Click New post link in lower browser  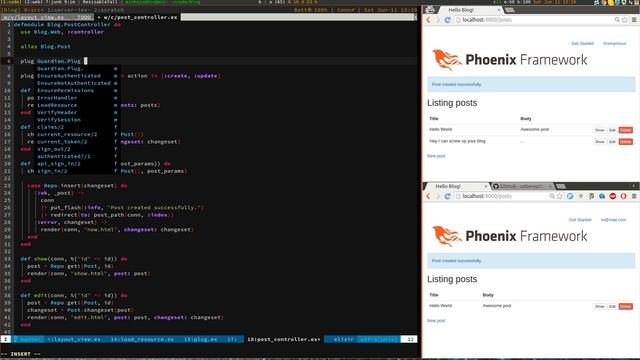coord(436,320)
